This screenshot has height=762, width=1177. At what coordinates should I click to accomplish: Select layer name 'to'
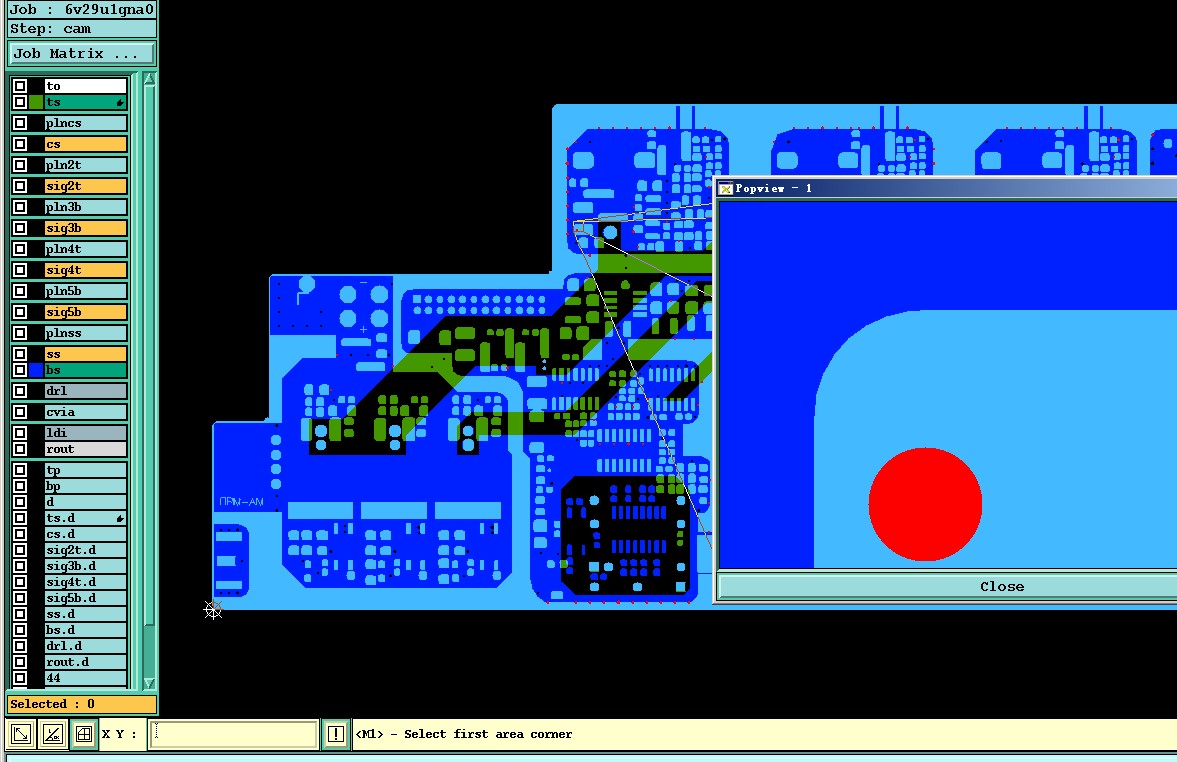coord(86,86)
